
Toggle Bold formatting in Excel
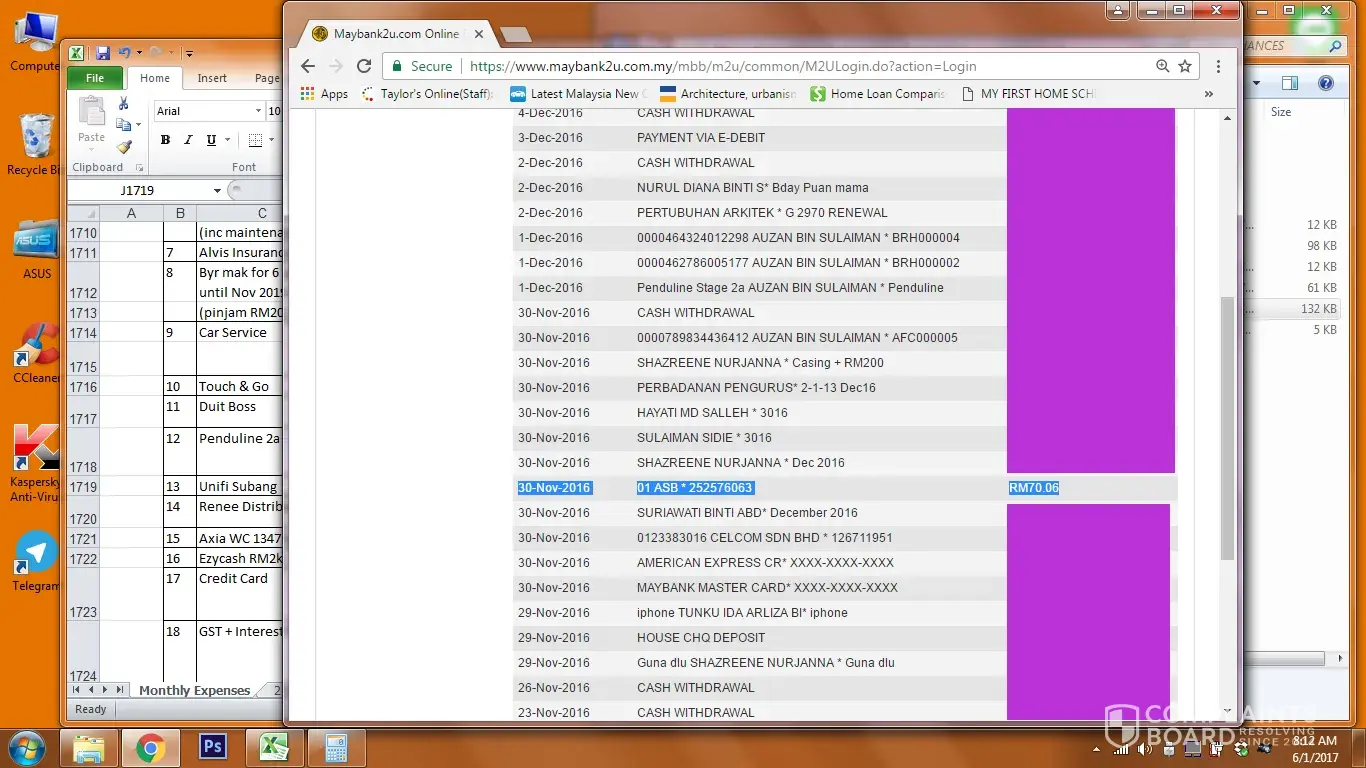[x=166, y=140]
